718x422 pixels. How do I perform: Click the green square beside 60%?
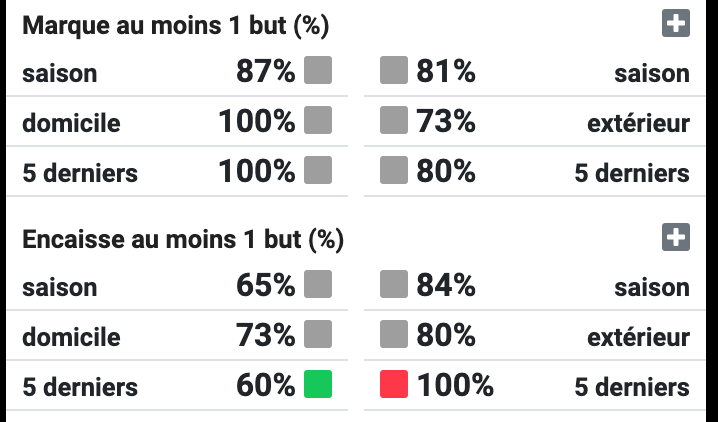point(318,384)
